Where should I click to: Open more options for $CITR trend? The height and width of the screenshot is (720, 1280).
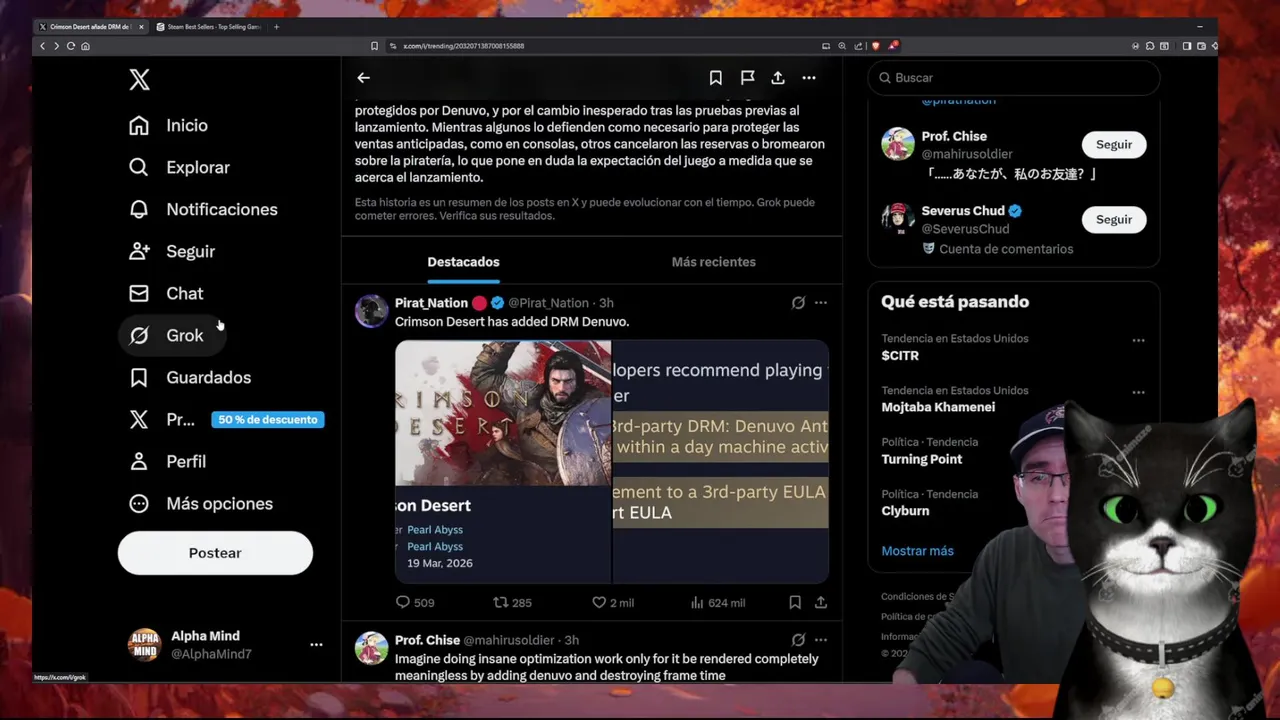pyautogui.click(x=1138, y=340)
